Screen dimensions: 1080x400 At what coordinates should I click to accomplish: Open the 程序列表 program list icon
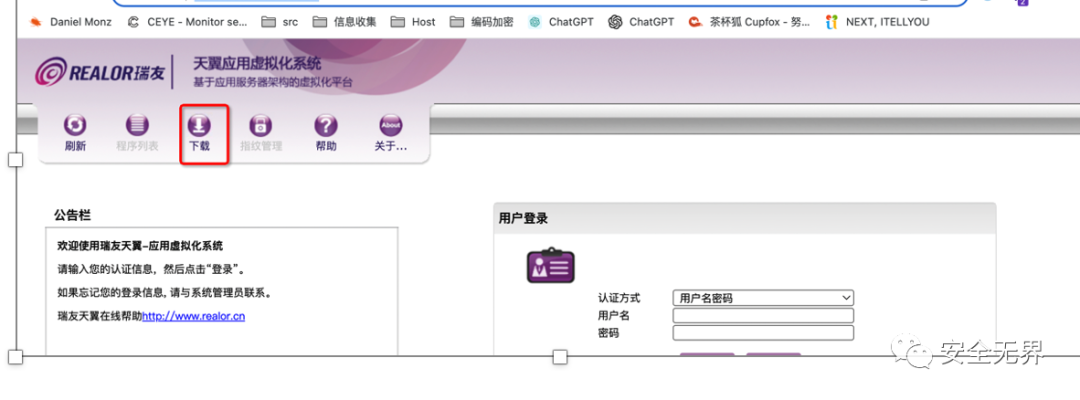137,125
